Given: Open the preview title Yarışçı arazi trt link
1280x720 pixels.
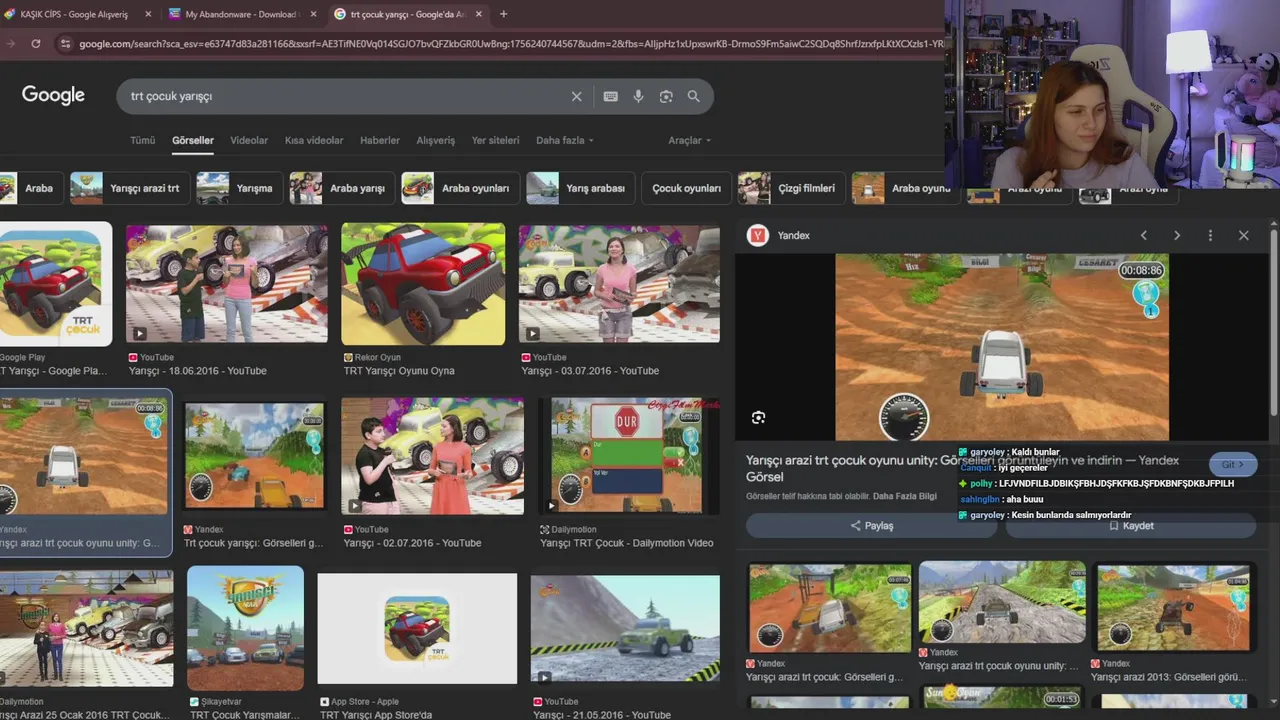Looking at the screenshot, I should 962,468.
